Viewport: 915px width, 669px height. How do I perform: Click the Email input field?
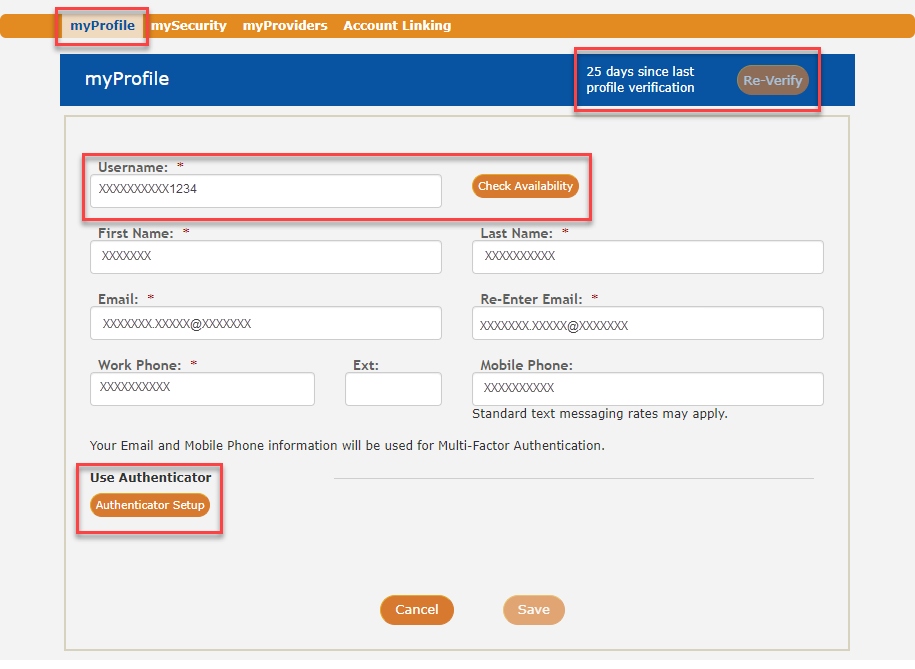[x=265, y=323]
